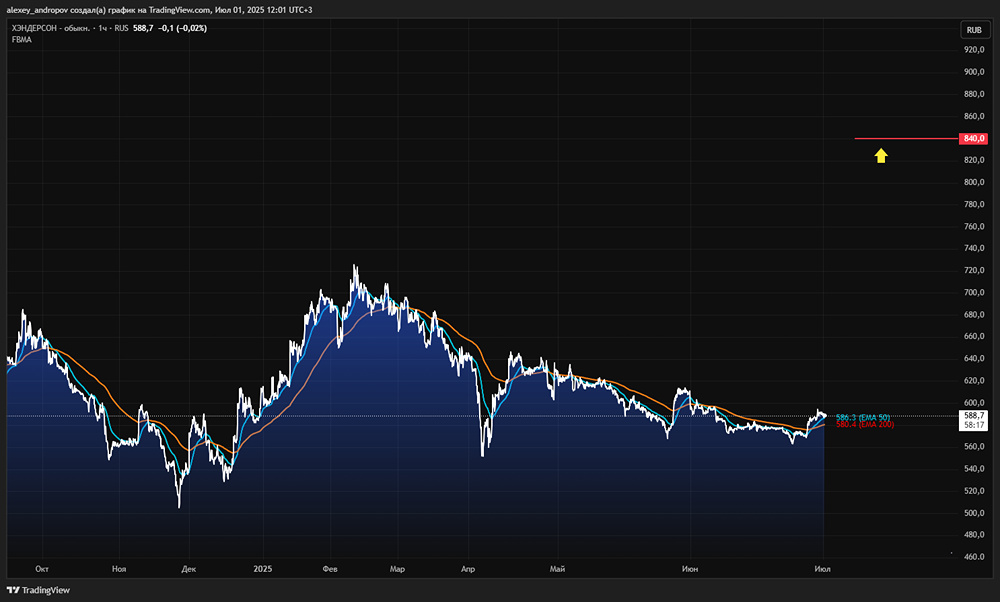The image size is (1000, 602).
Task: Click the 840,0 red price label
Action: (x=973, y=138)
